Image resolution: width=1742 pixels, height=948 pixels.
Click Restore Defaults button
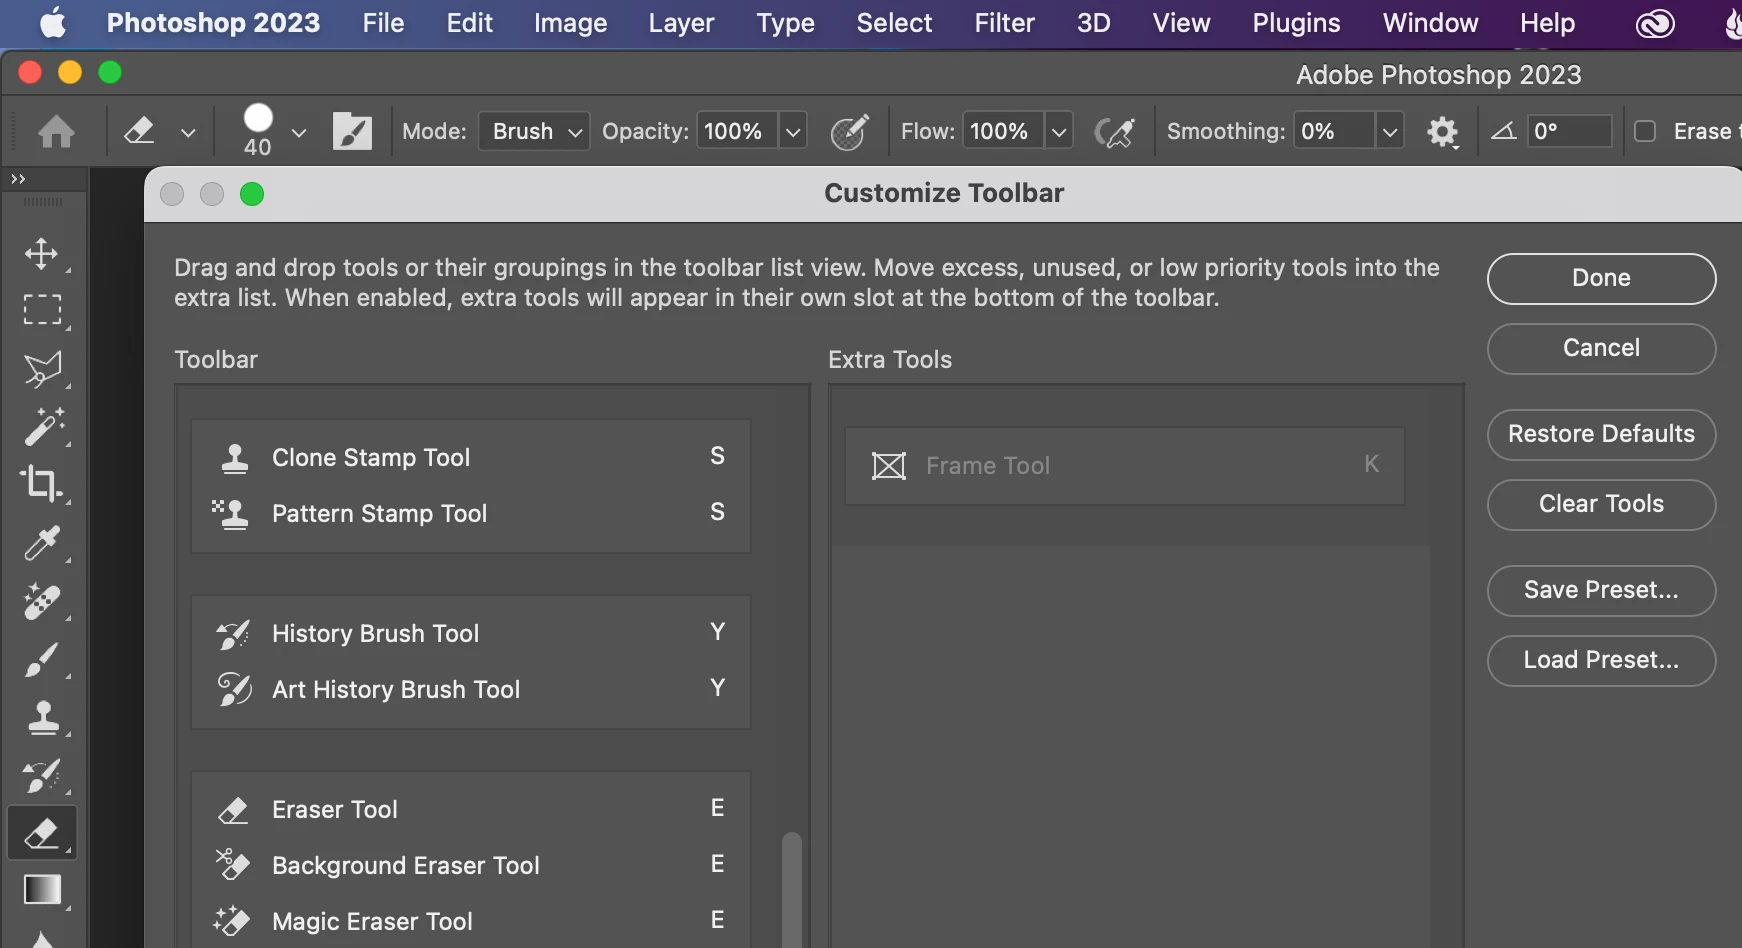pos(1601,434)
